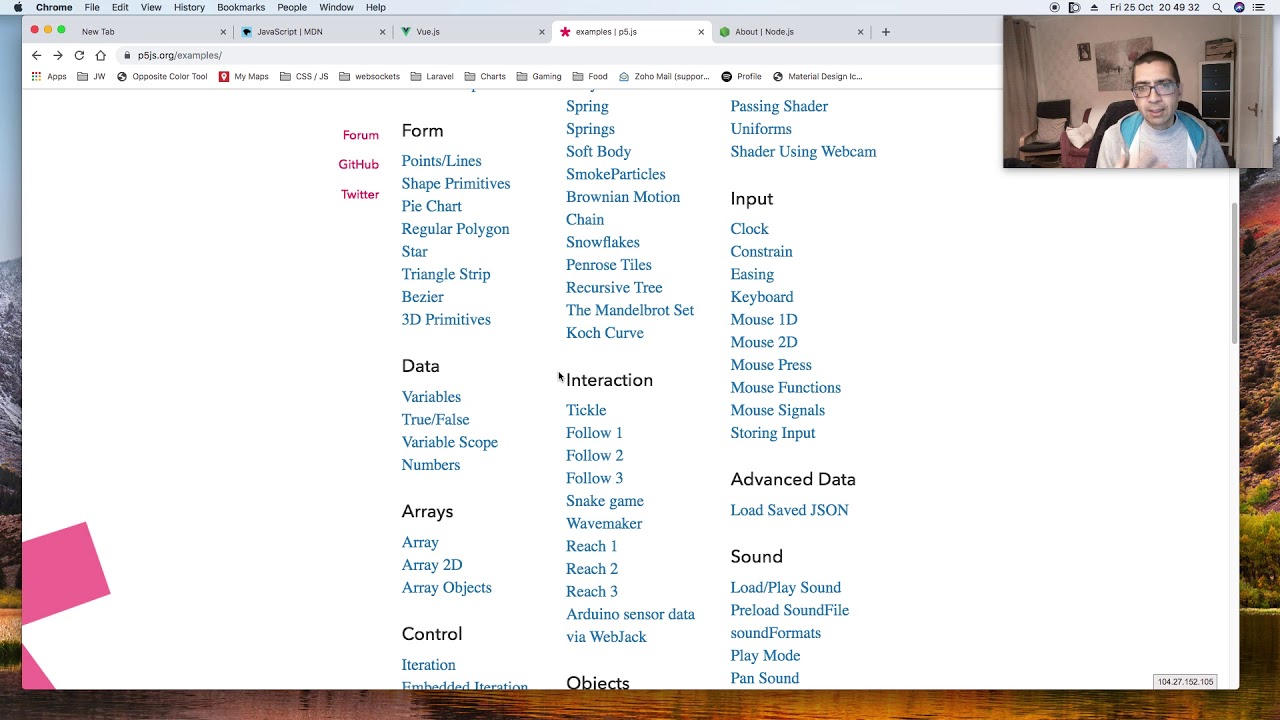Open the Snake game example
The height and width of the screenshot is (720, 1280).
[605, 501]
